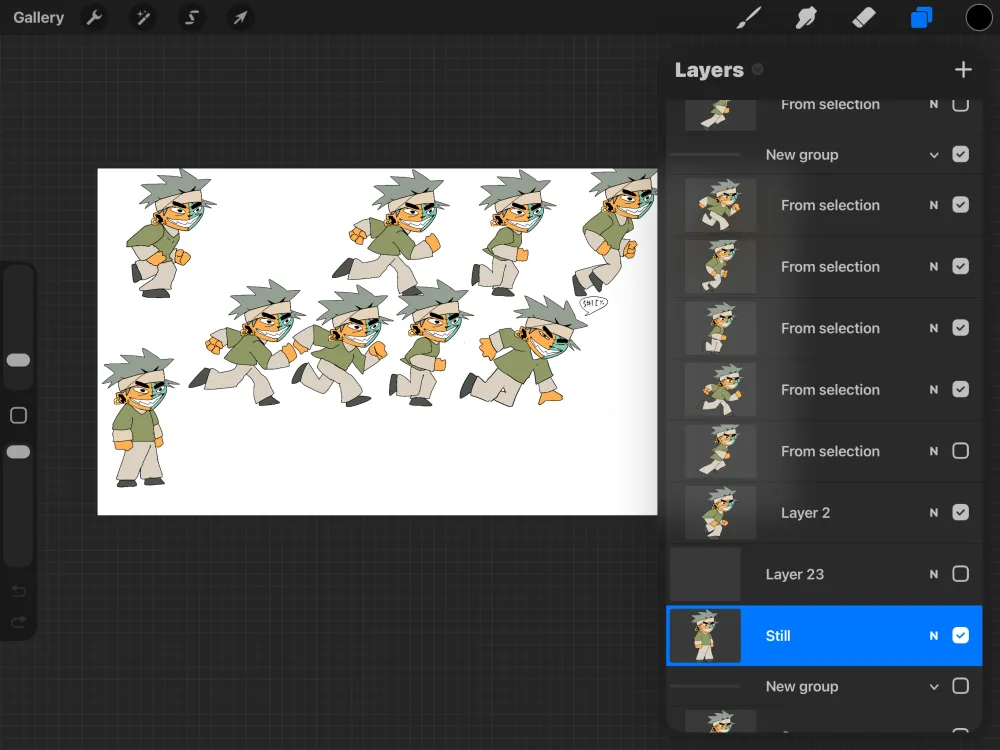Click the square modifier button on sidebar
Image resolution: width=1000 pixels, height=750 pixels.
click(x=18, y=416)
